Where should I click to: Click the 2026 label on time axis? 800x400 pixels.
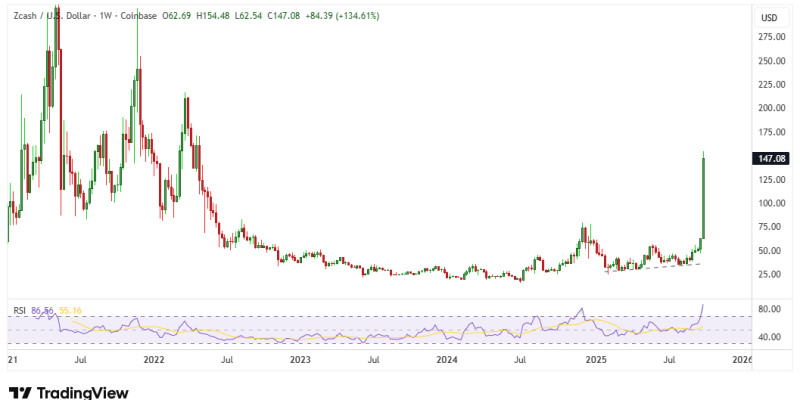click(741, 358)
